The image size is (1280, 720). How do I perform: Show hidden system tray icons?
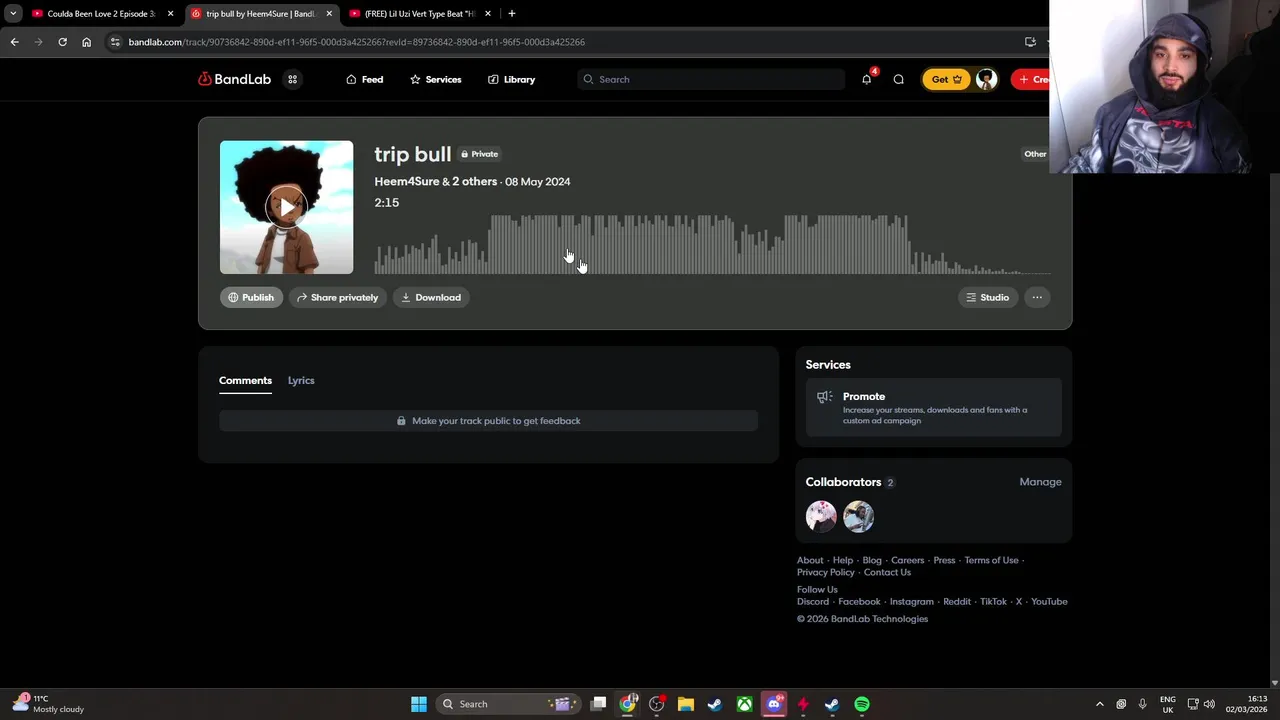click(x=1100, y=704)
